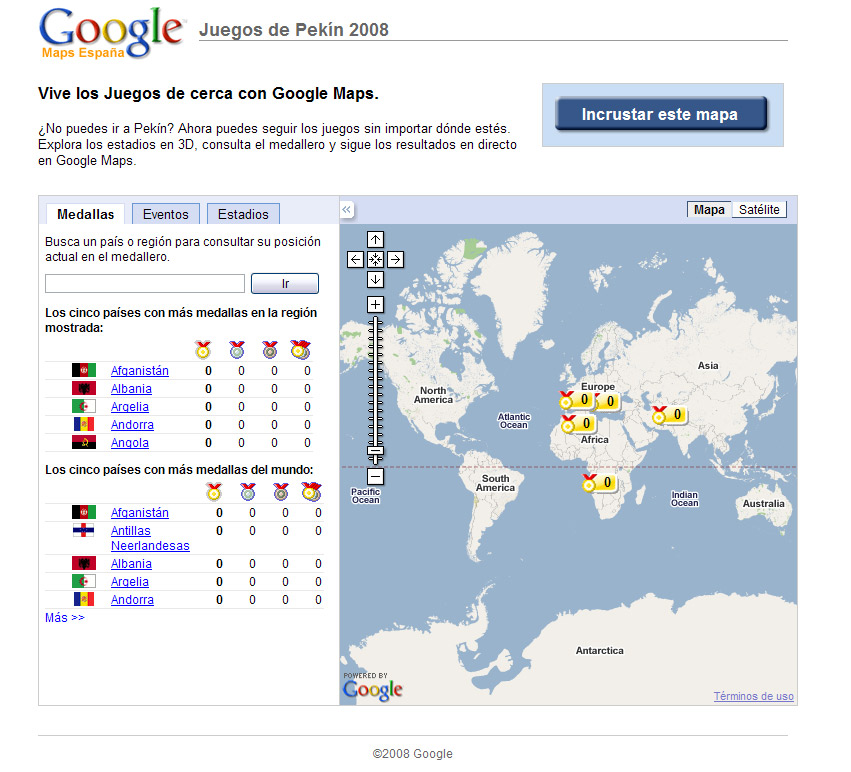The image size is (851, 772).
Task: Click the Afghanistan flag in region list
Action: pyautogui.click(x=84, y=370)
